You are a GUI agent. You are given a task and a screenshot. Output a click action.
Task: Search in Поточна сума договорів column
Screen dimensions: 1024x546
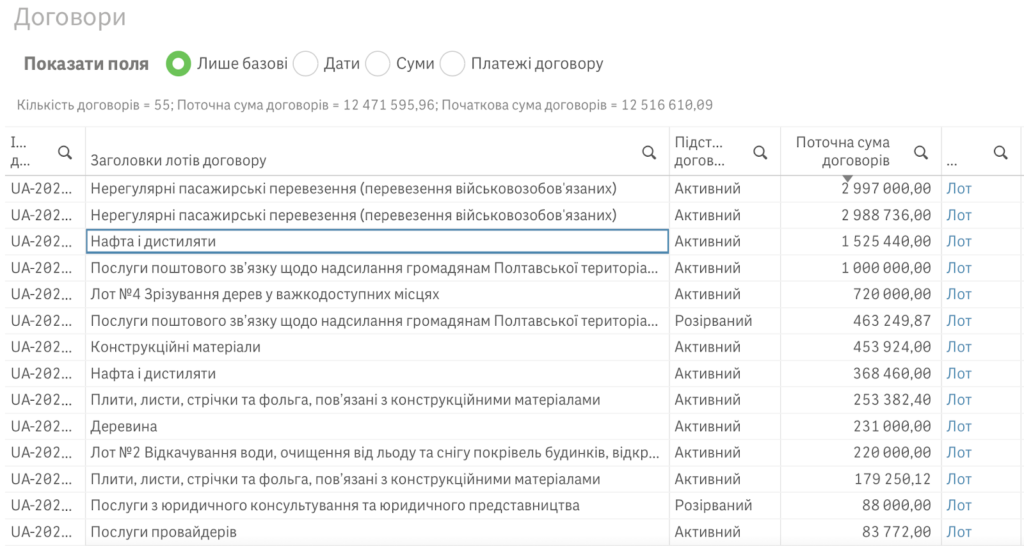click(921, 152)
